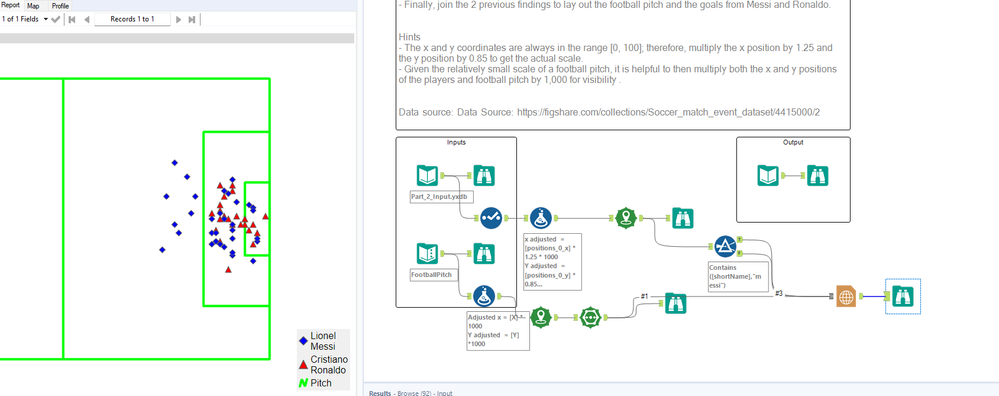Image resolution: width=999 pixels, height=396 pixels.
Task: Select the lower Create Points tool
Action: [541, 317]
